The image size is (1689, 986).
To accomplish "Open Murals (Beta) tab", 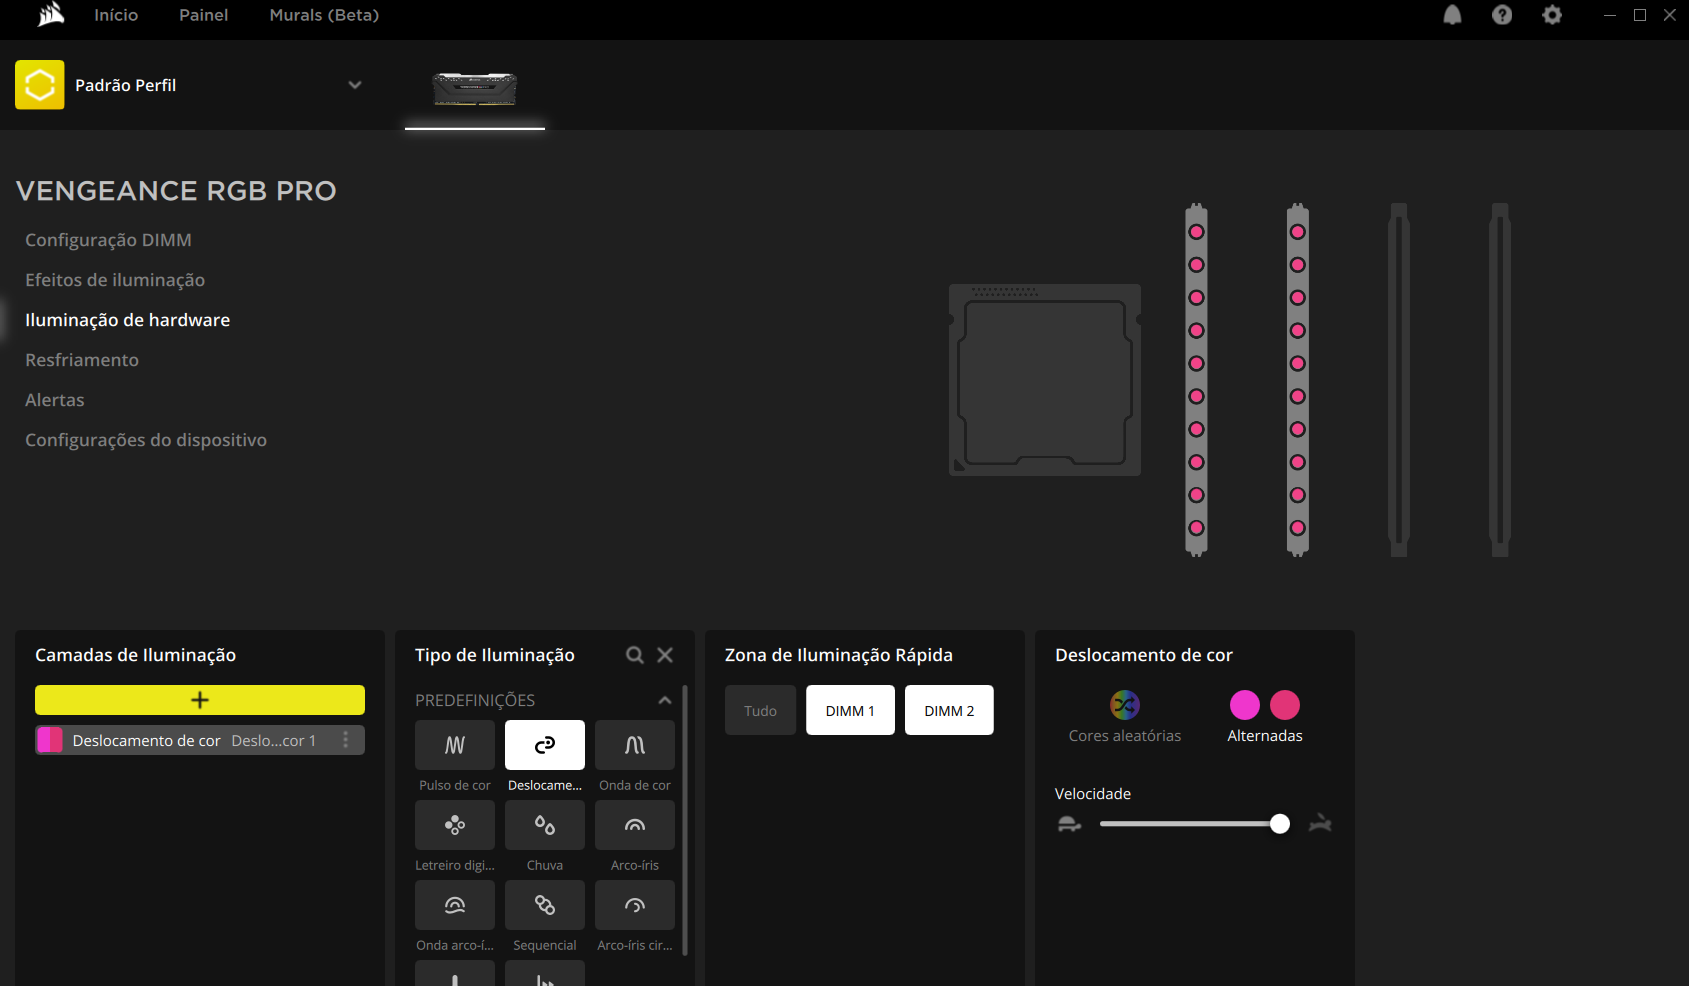I will click(324, 15).
